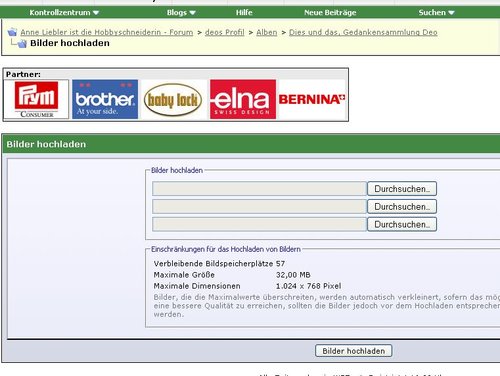The height and width of the screenshot is (376, 500).
Task: Open the Hilfe menu item
Action: click(x=244, y=13)
